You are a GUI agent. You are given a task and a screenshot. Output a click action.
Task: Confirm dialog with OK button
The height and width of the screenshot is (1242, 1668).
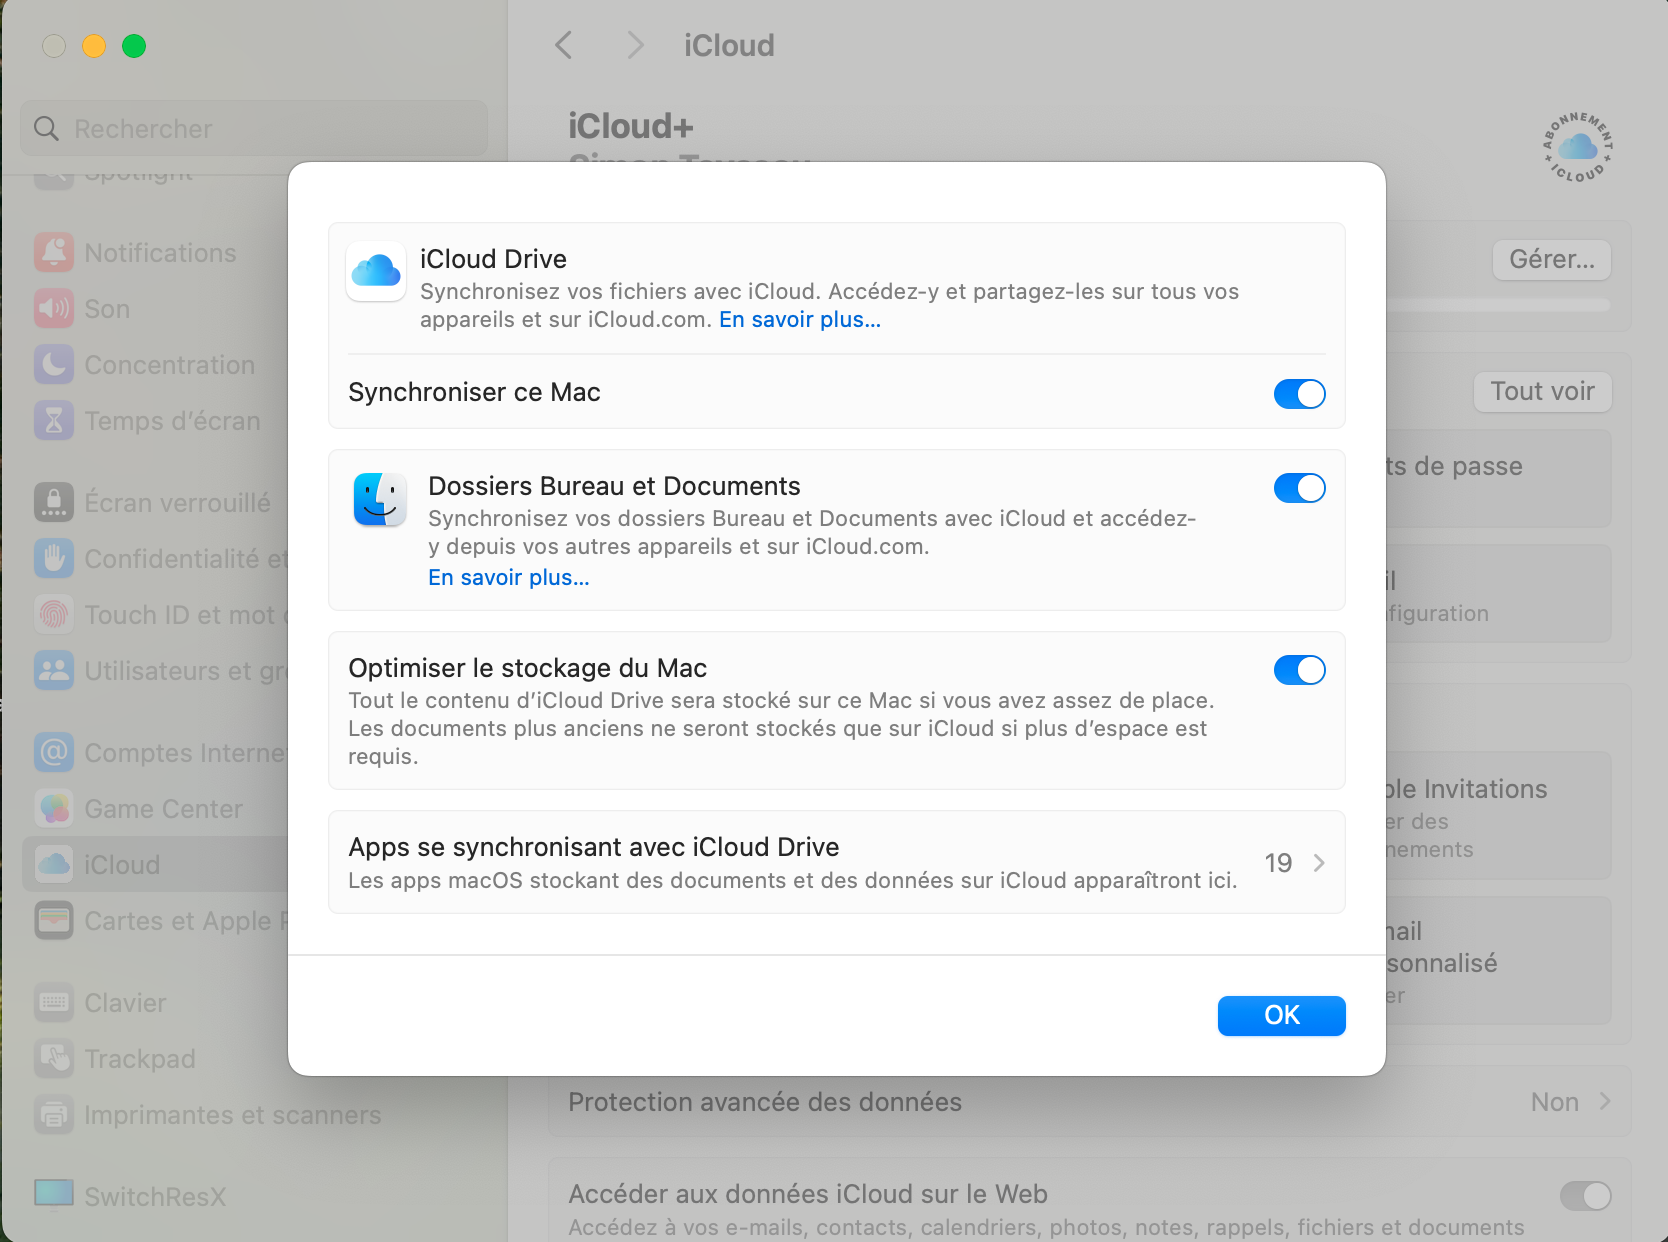(1281, 1015)
